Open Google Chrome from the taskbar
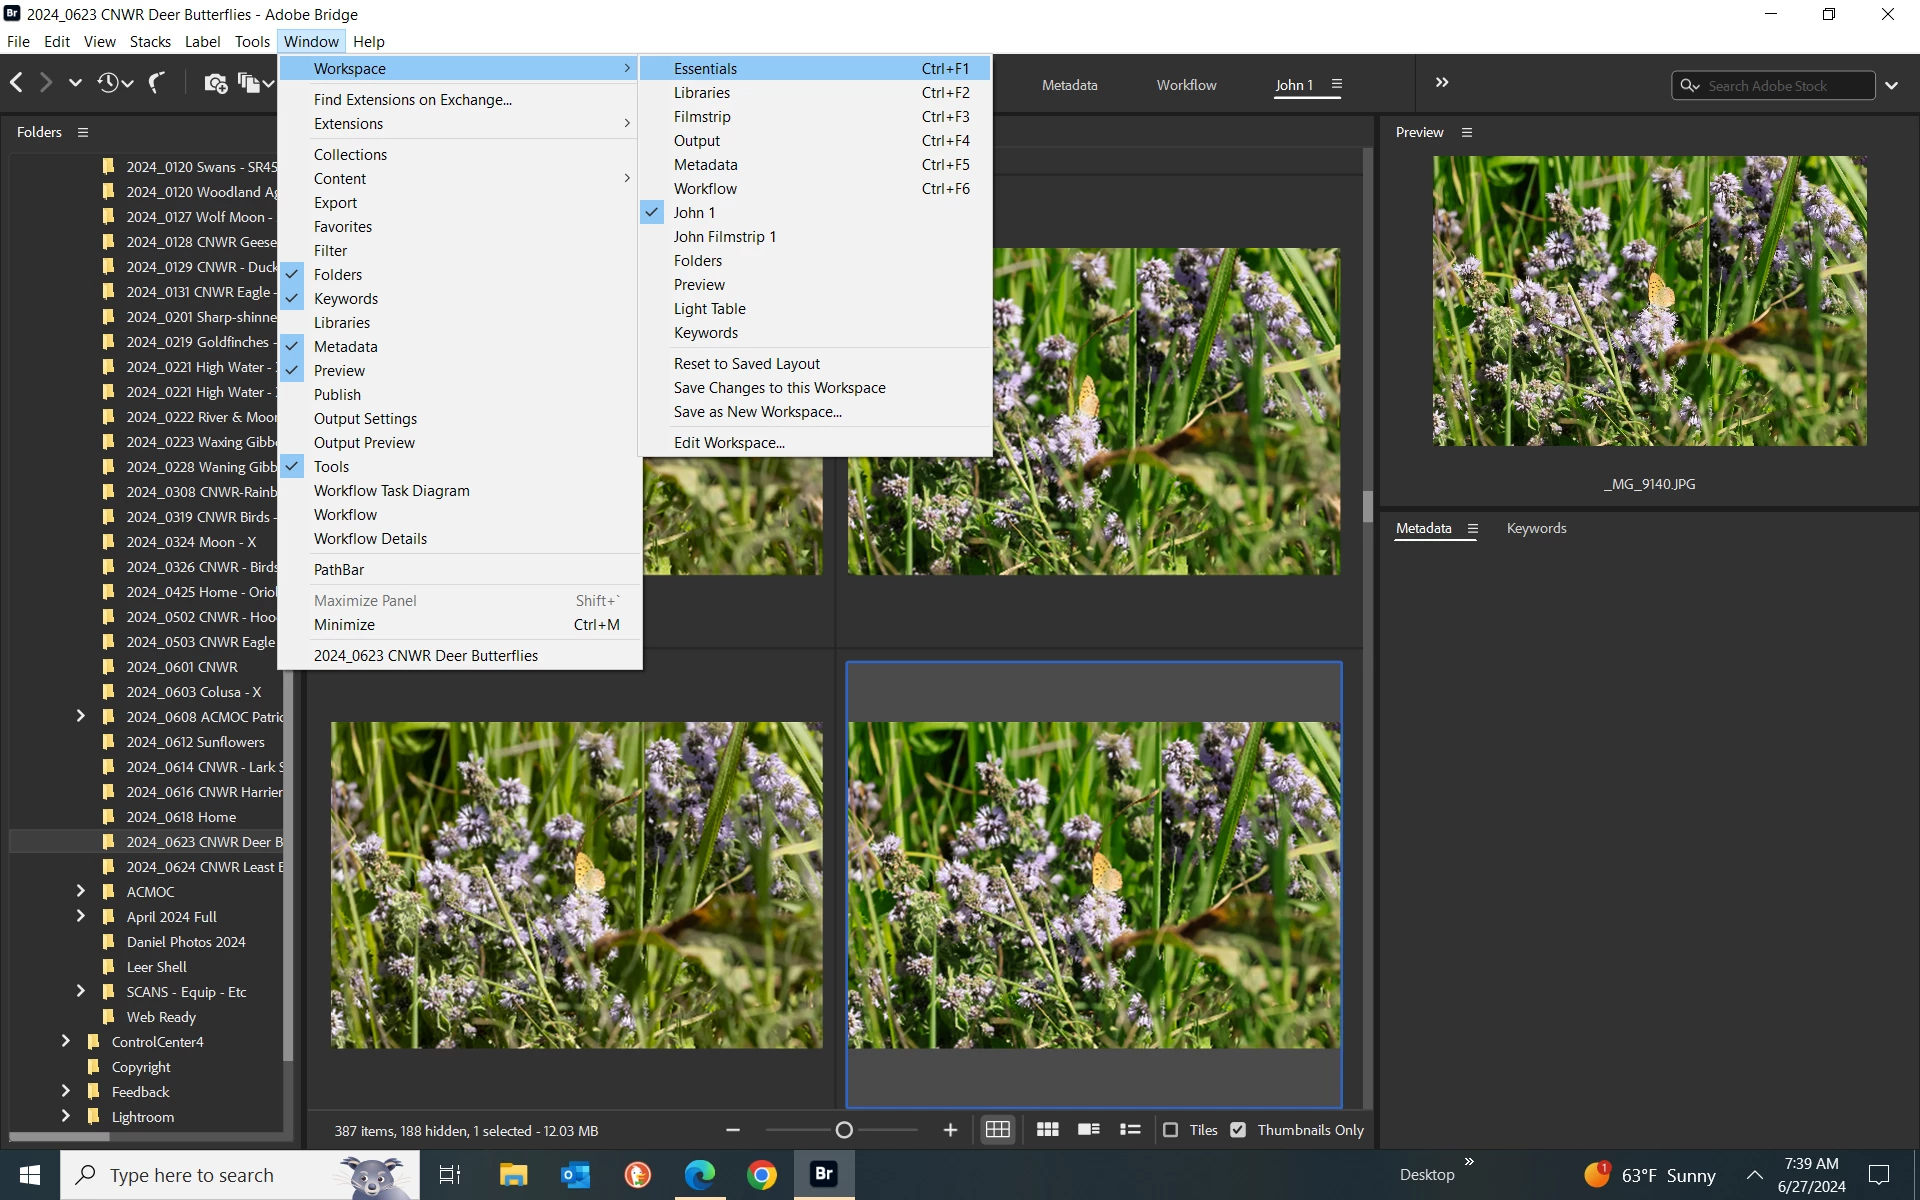 (762, 1175)
